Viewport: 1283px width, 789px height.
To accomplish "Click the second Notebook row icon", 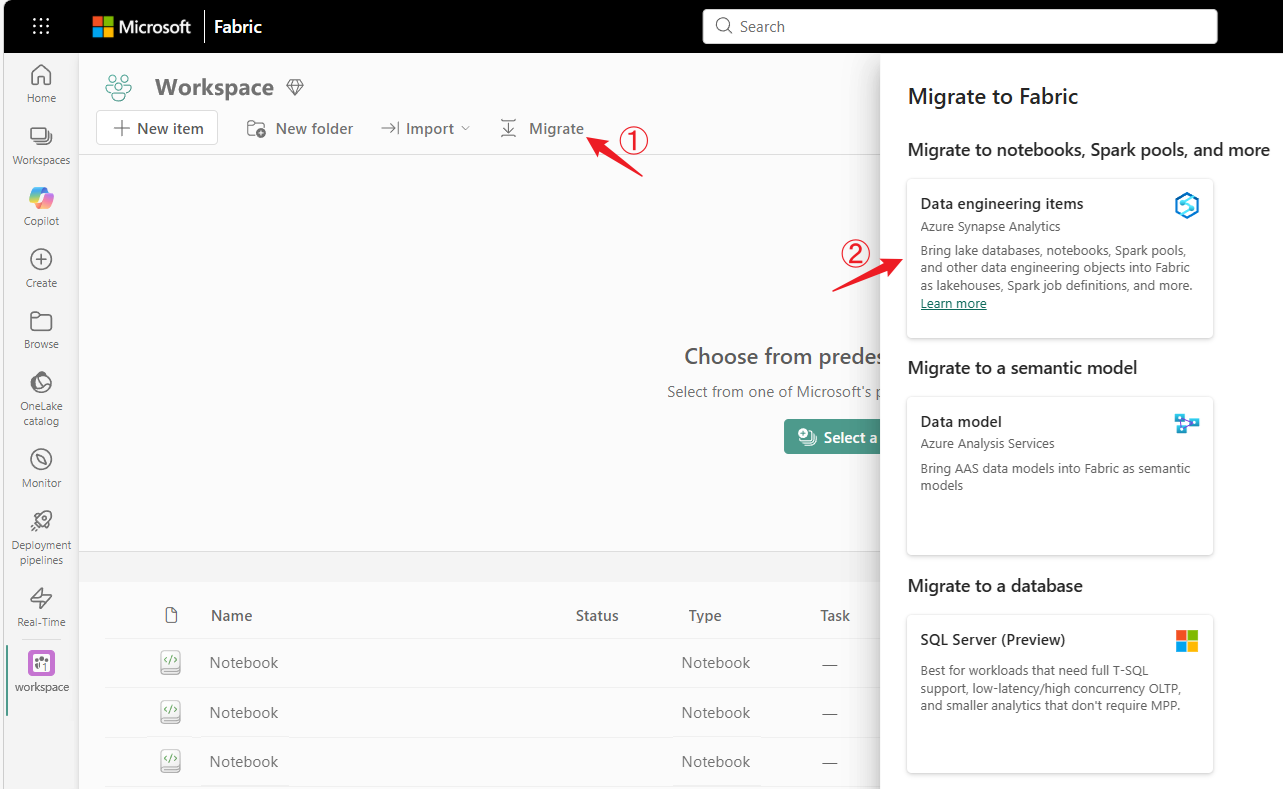I will 171,713.
